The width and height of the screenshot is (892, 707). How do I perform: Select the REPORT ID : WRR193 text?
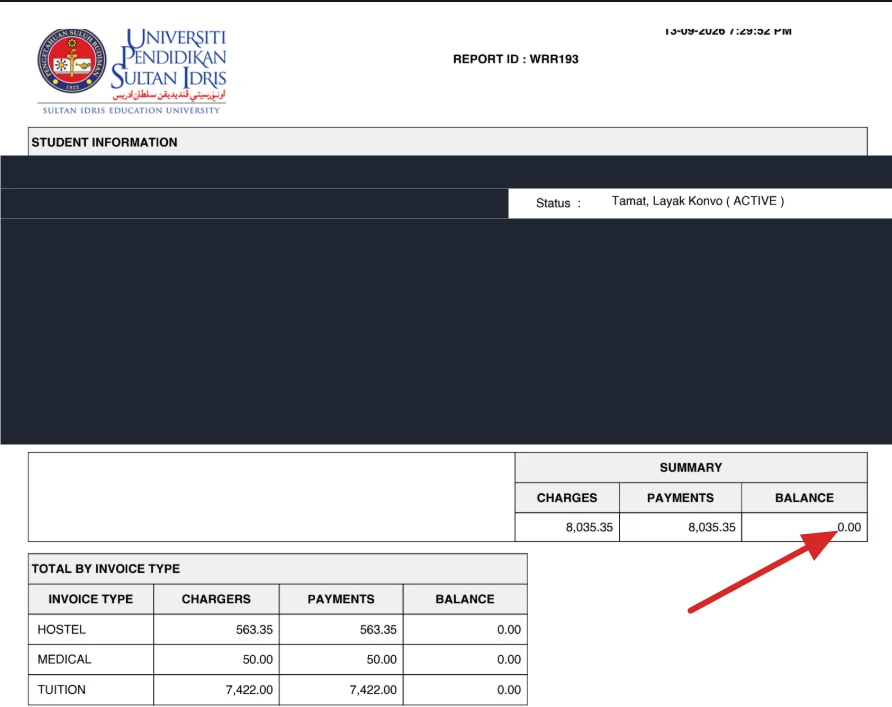[515, 59]
